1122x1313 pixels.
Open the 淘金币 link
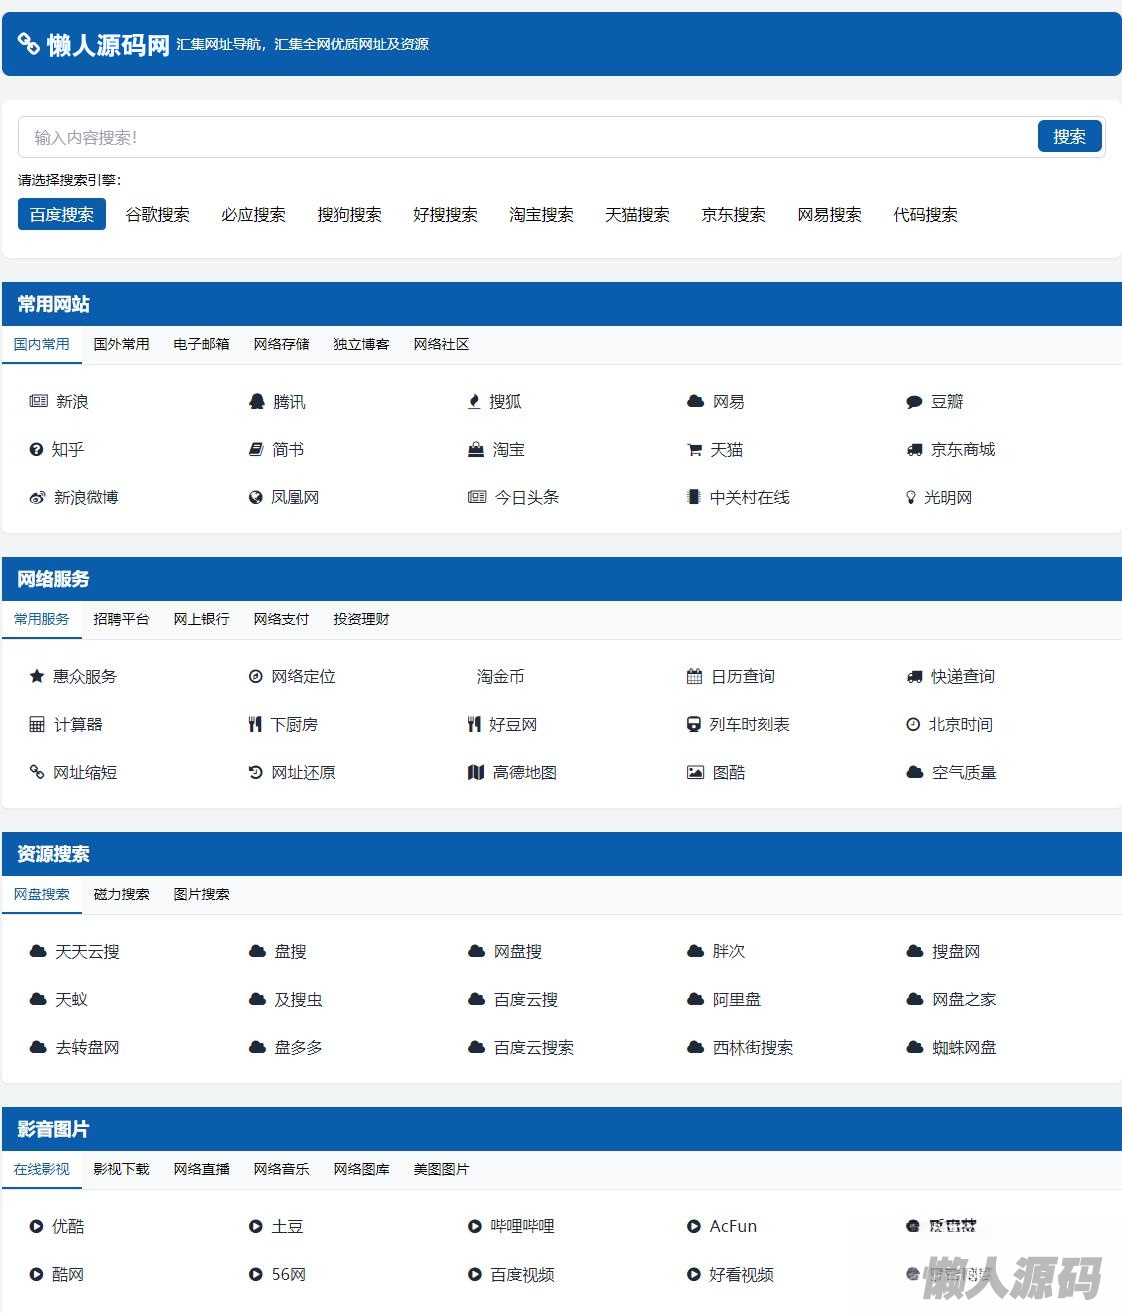click(x=500, y=677)
